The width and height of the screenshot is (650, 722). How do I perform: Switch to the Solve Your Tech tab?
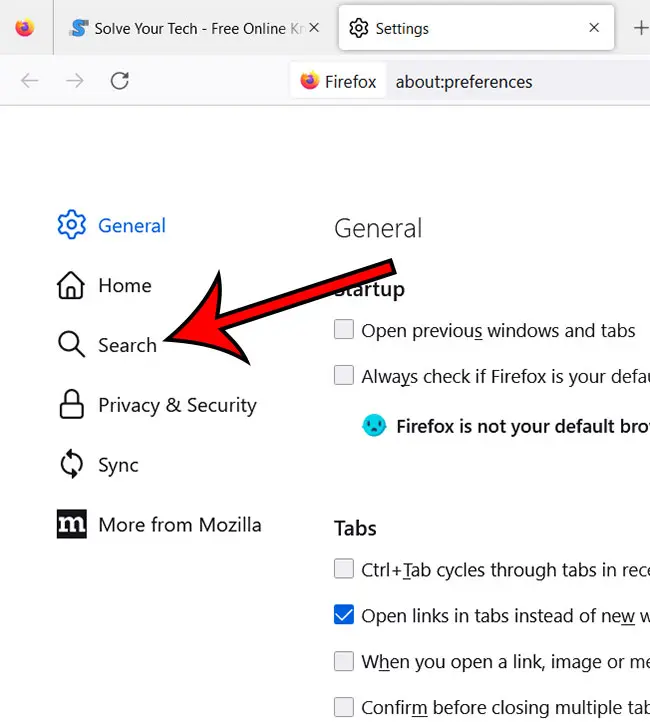pyautogui.click(x=196, y=29)
